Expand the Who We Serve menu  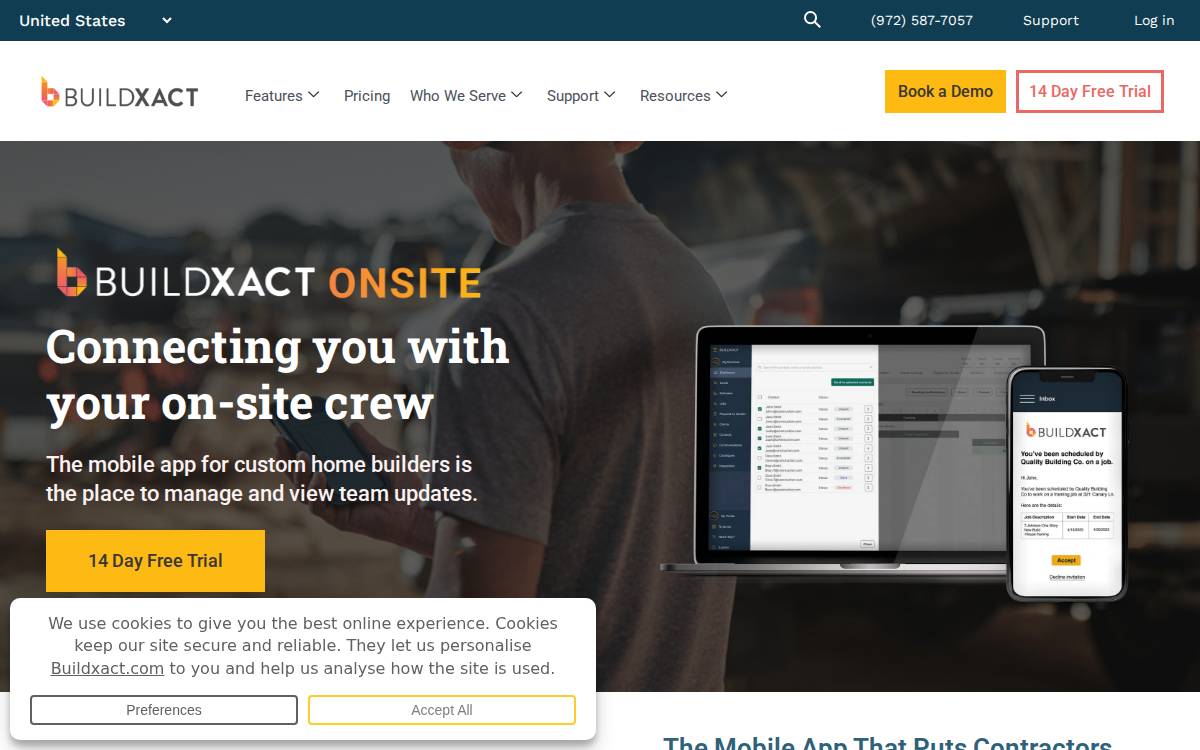pos(466,96)
